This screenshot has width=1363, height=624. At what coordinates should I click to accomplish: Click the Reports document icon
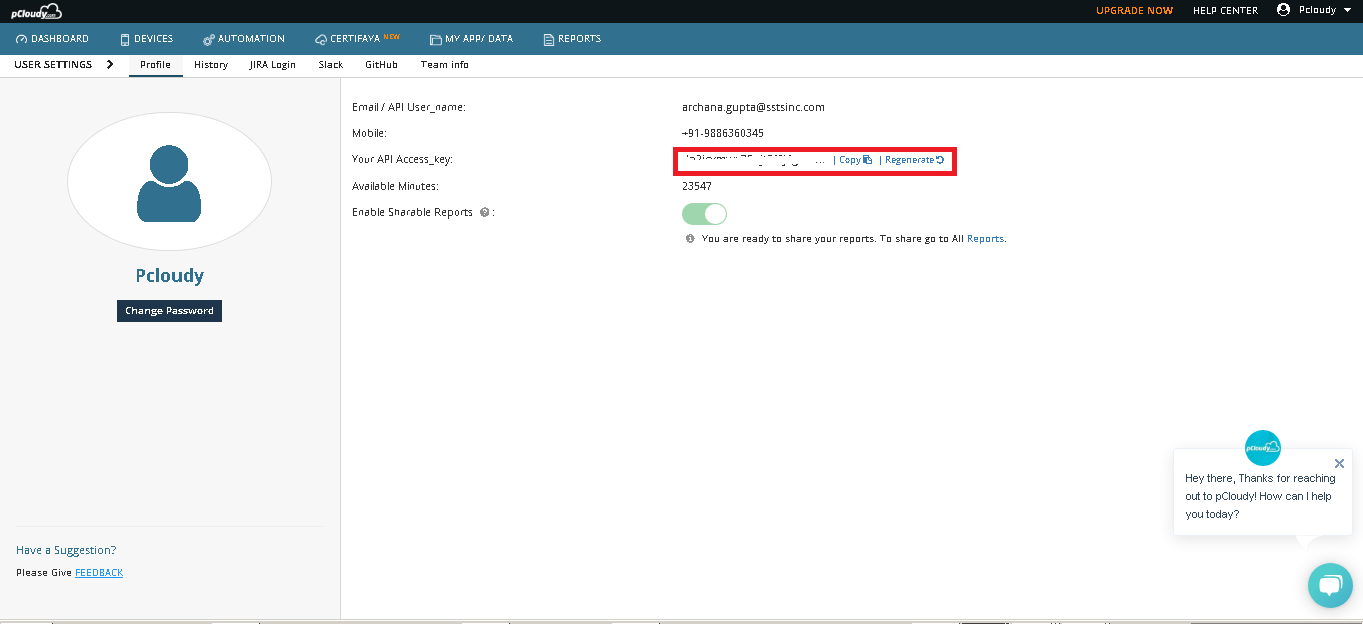click(548, 40)
